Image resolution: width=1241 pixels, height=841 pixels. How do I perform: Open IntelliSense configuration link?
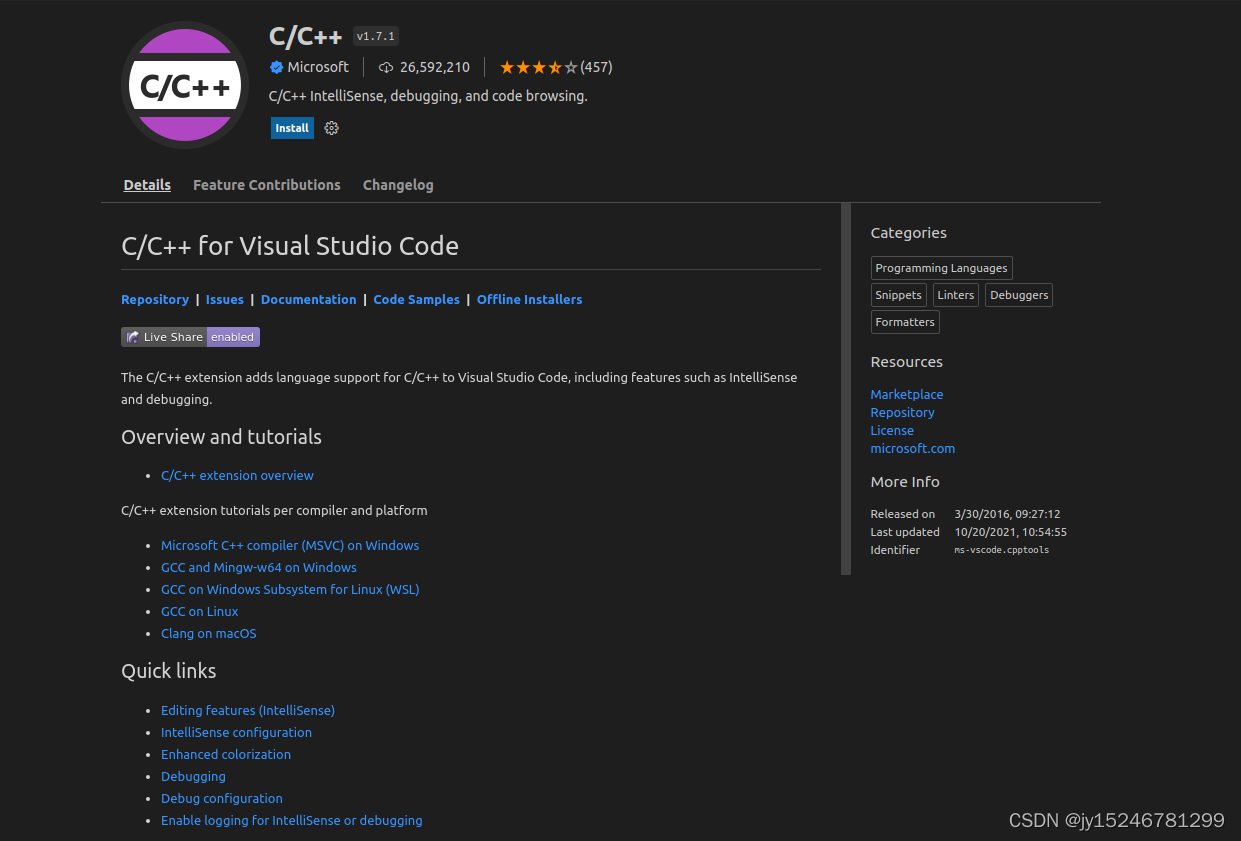click(236, 732)
